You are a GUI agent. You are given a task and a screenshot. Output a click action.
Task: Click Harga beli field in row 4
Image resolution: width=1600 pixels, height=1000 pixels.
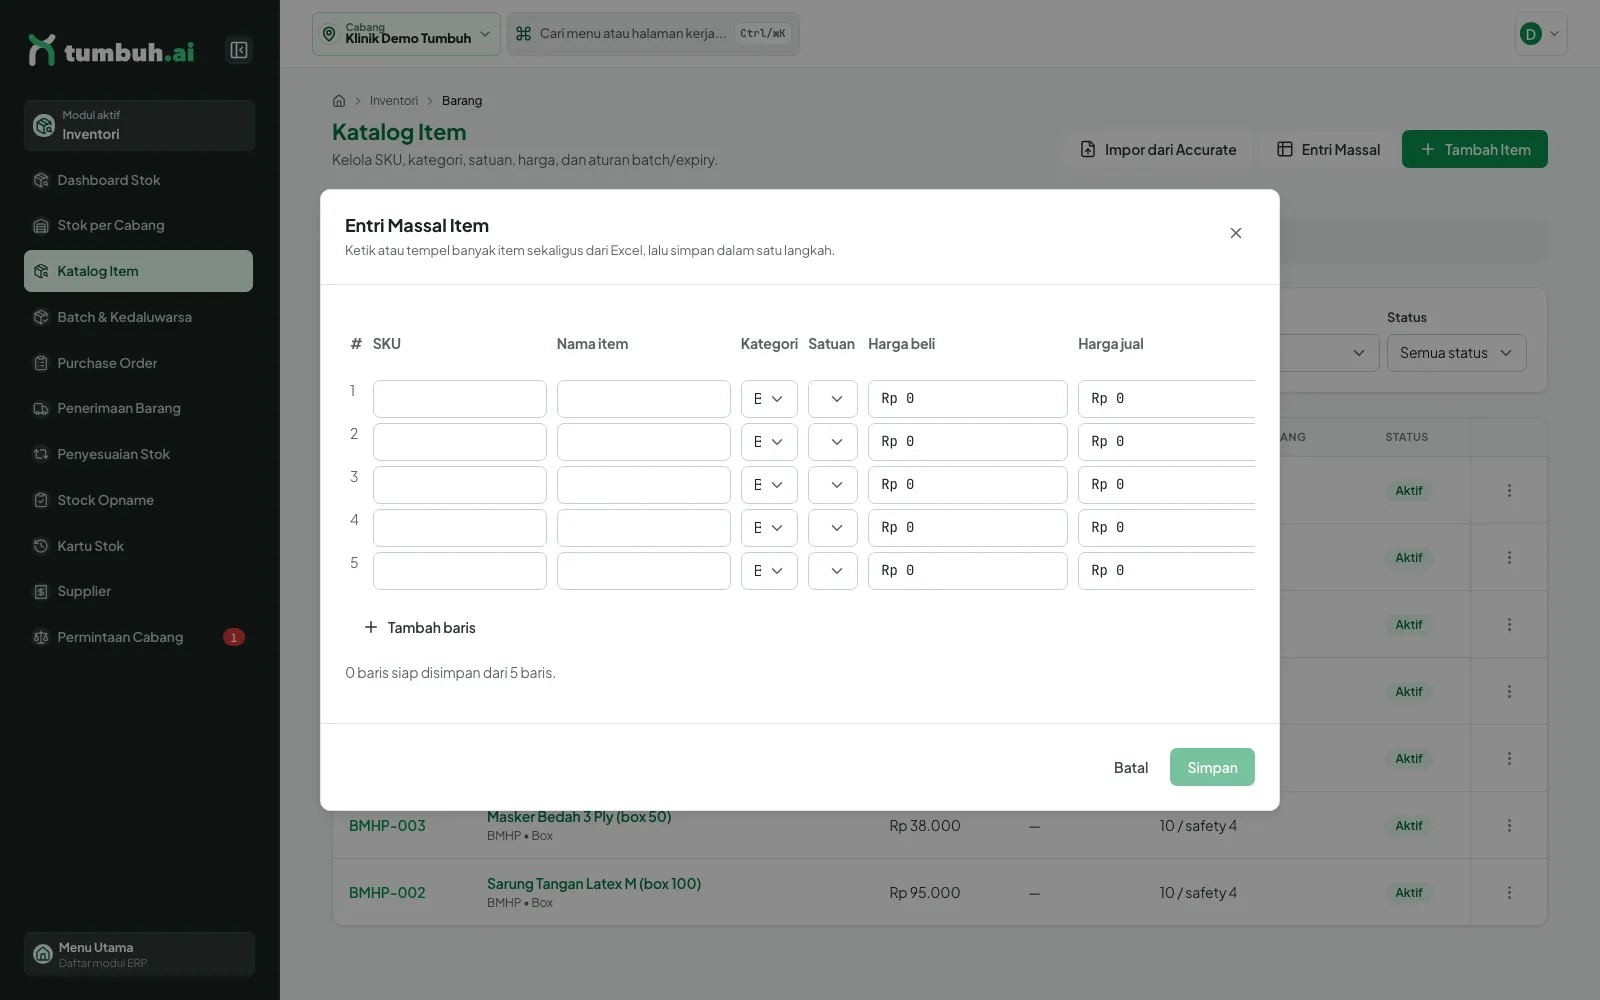(x=968, y=528)
